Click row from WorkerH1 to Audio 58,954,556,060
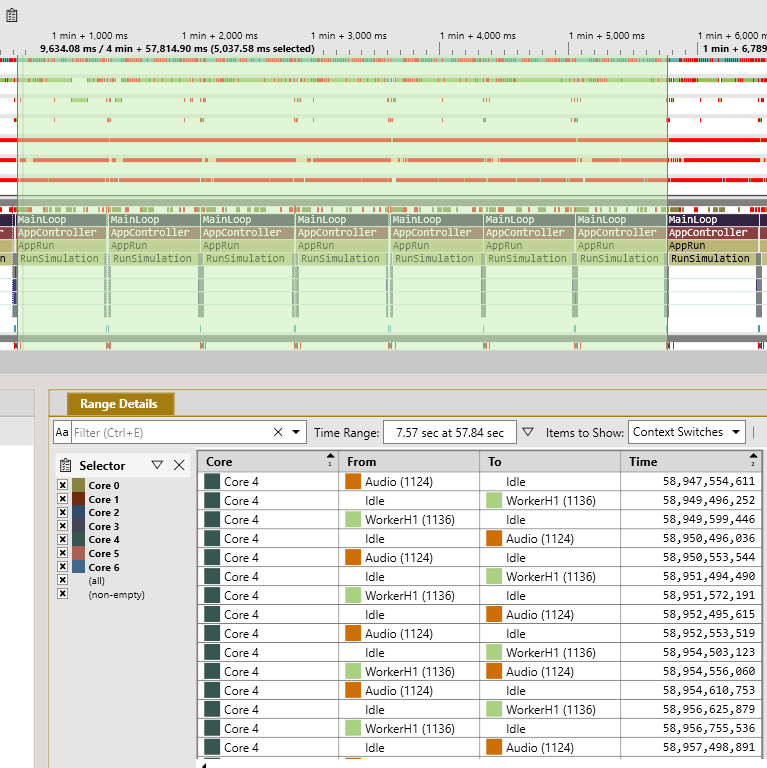Image resolution: width=767 pixels, height=768 pixels. [479, 672]
